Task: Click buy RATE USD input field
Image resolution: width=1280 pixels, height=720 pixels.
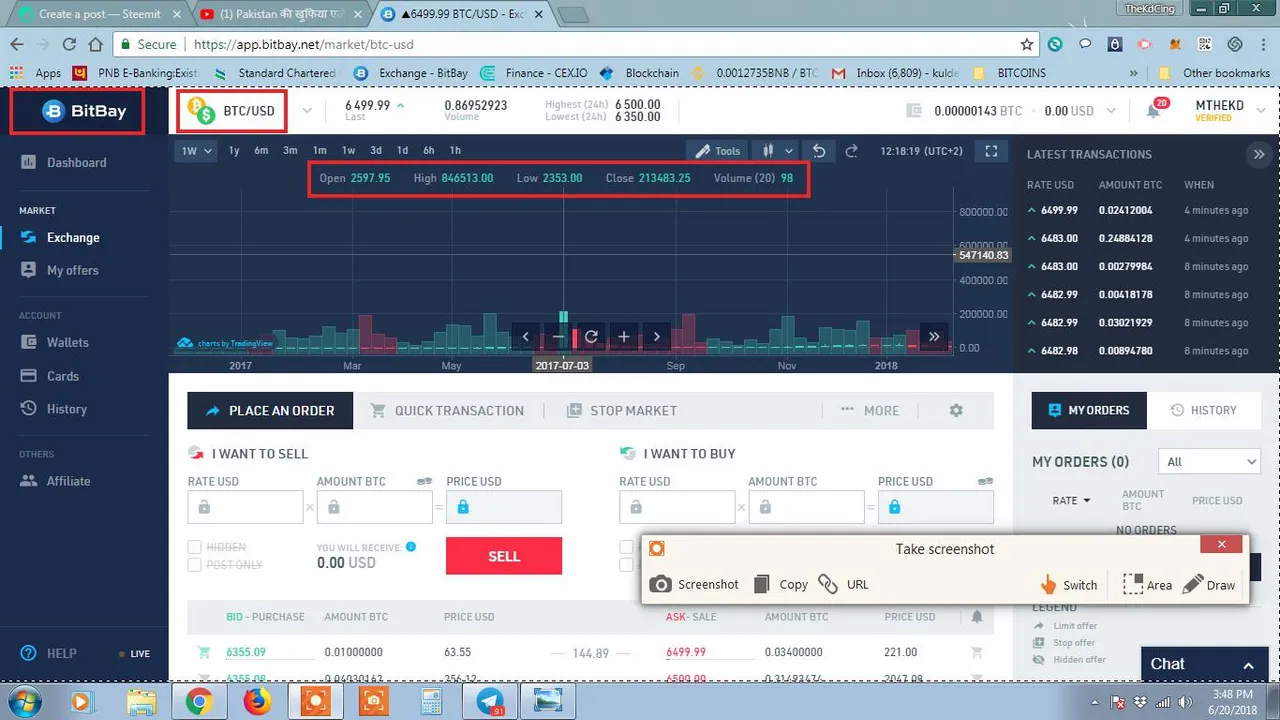Action: [677, 507]
